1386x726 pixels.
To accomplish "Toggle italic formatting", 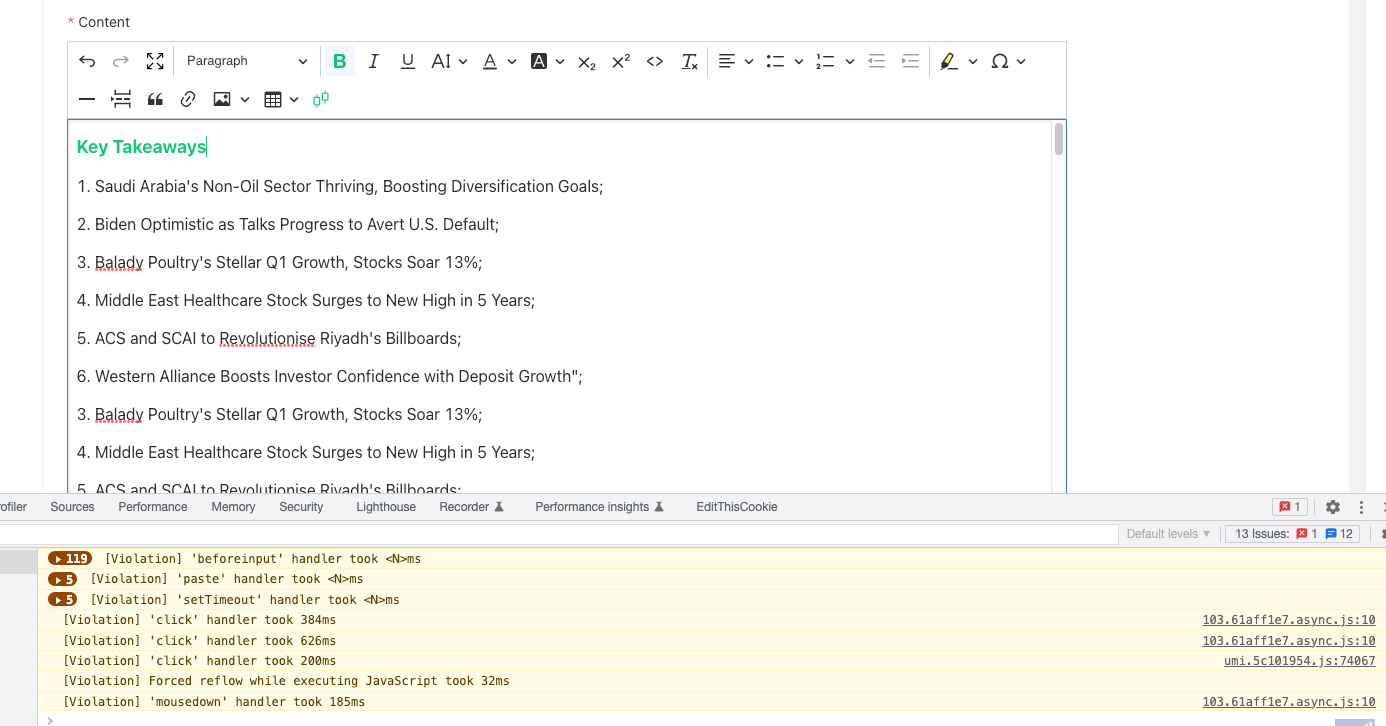I will coord(373,61).
